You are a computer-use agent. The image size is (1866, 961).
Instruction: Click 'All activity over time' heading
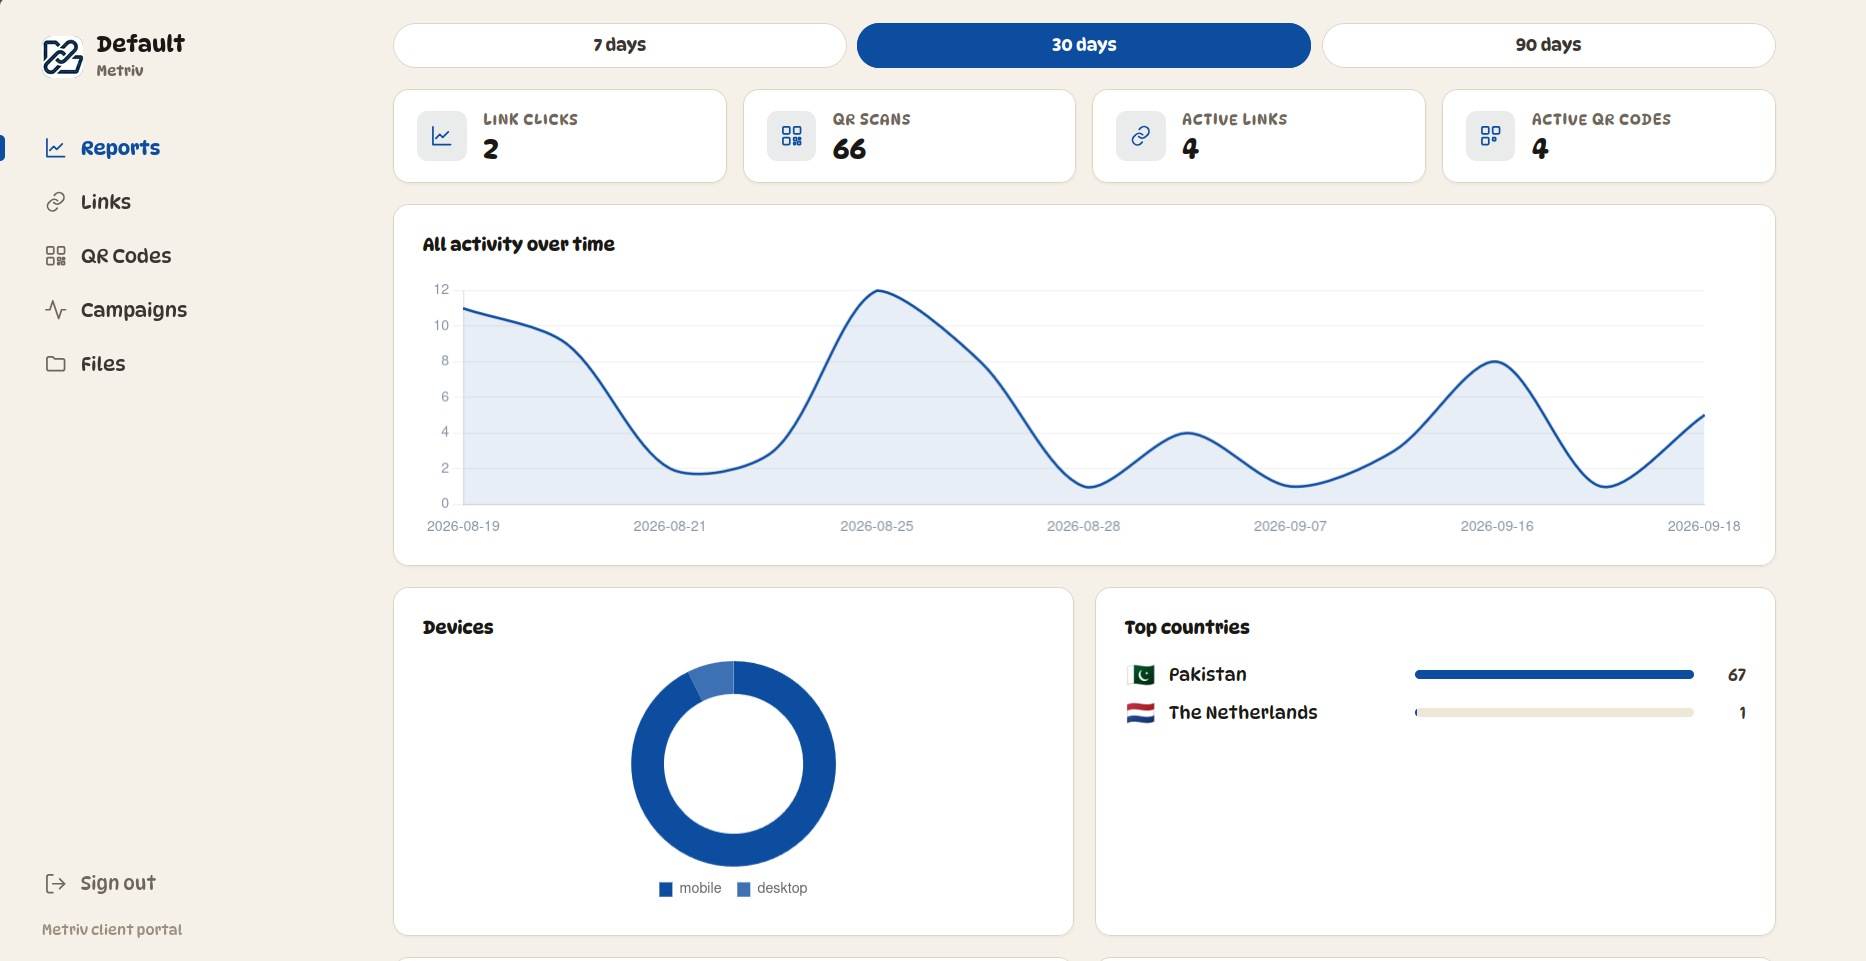coord(518,244)
